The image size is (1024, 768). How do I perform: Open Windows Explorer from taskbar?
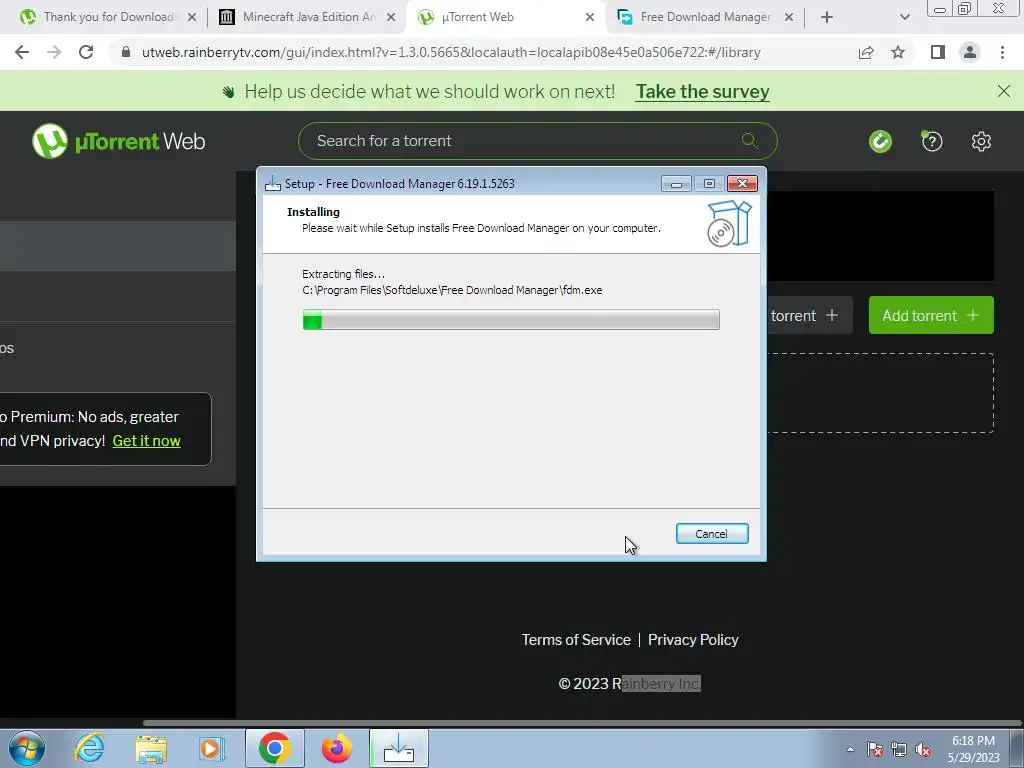click(x=151, y=748)
